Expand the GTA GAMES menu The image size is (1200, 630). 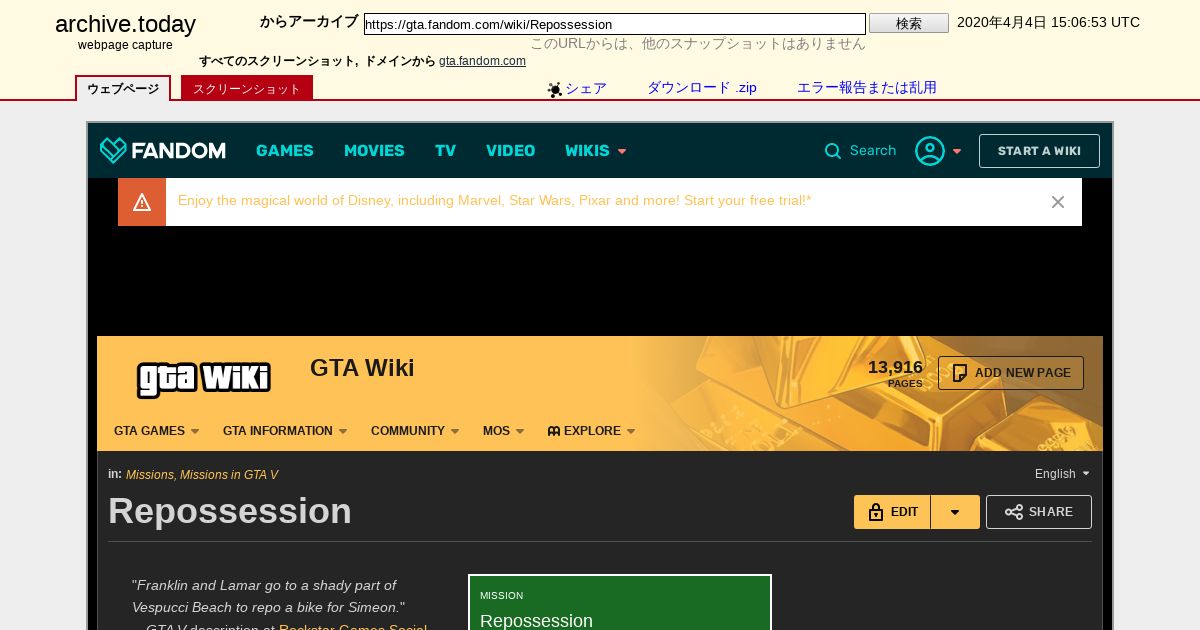(x=157, y=431)
